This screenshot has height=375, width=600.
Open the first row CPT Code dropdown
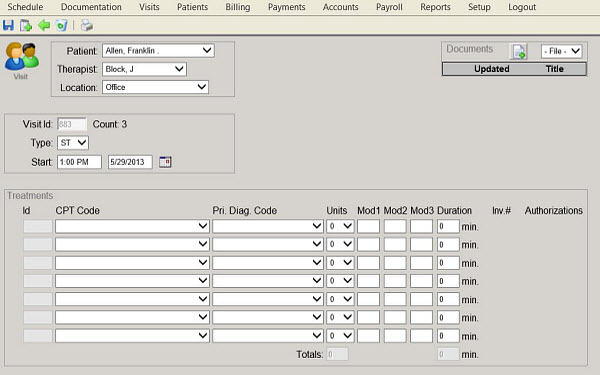(x=132, y=226)
